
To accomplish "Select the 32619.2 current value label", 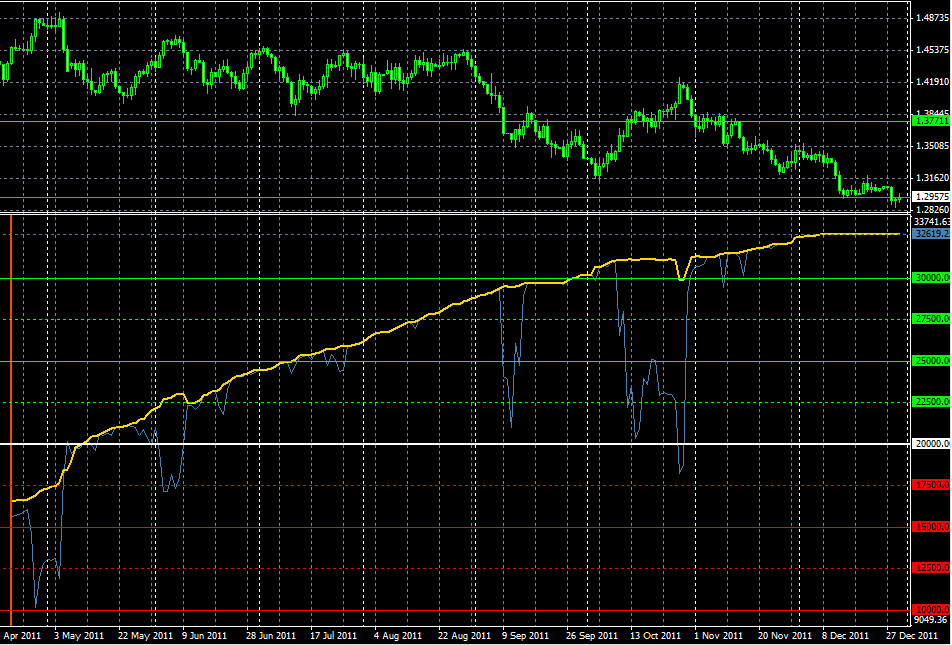I will pyautogui.click(x=931, y=234).
